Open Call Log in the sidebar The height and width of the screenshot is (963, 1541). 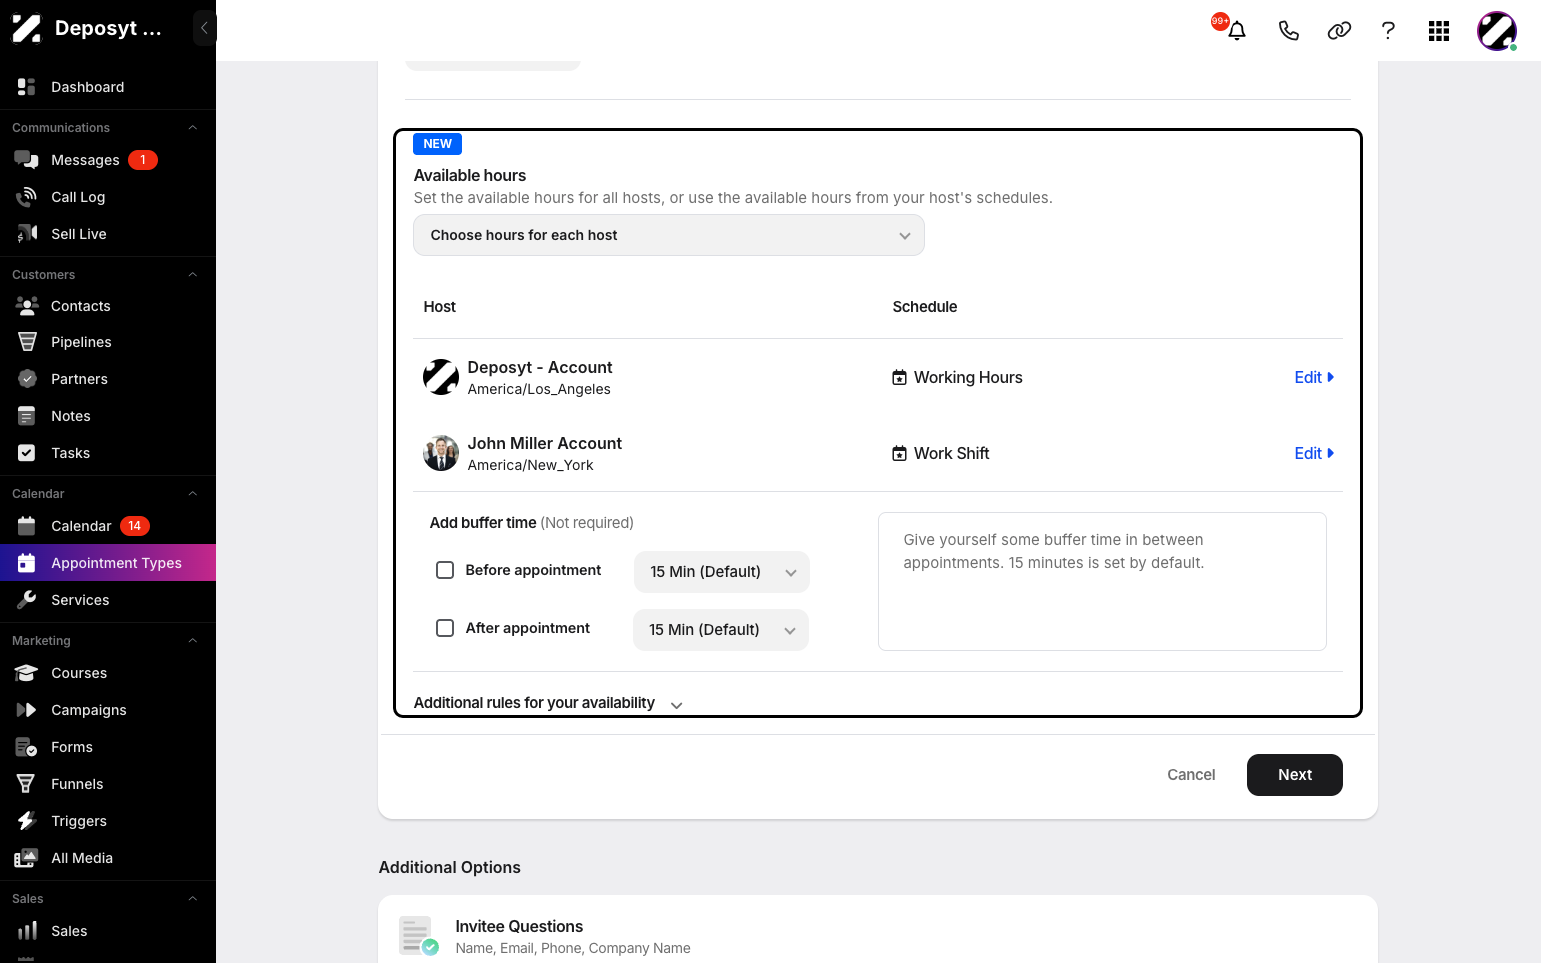108,197
